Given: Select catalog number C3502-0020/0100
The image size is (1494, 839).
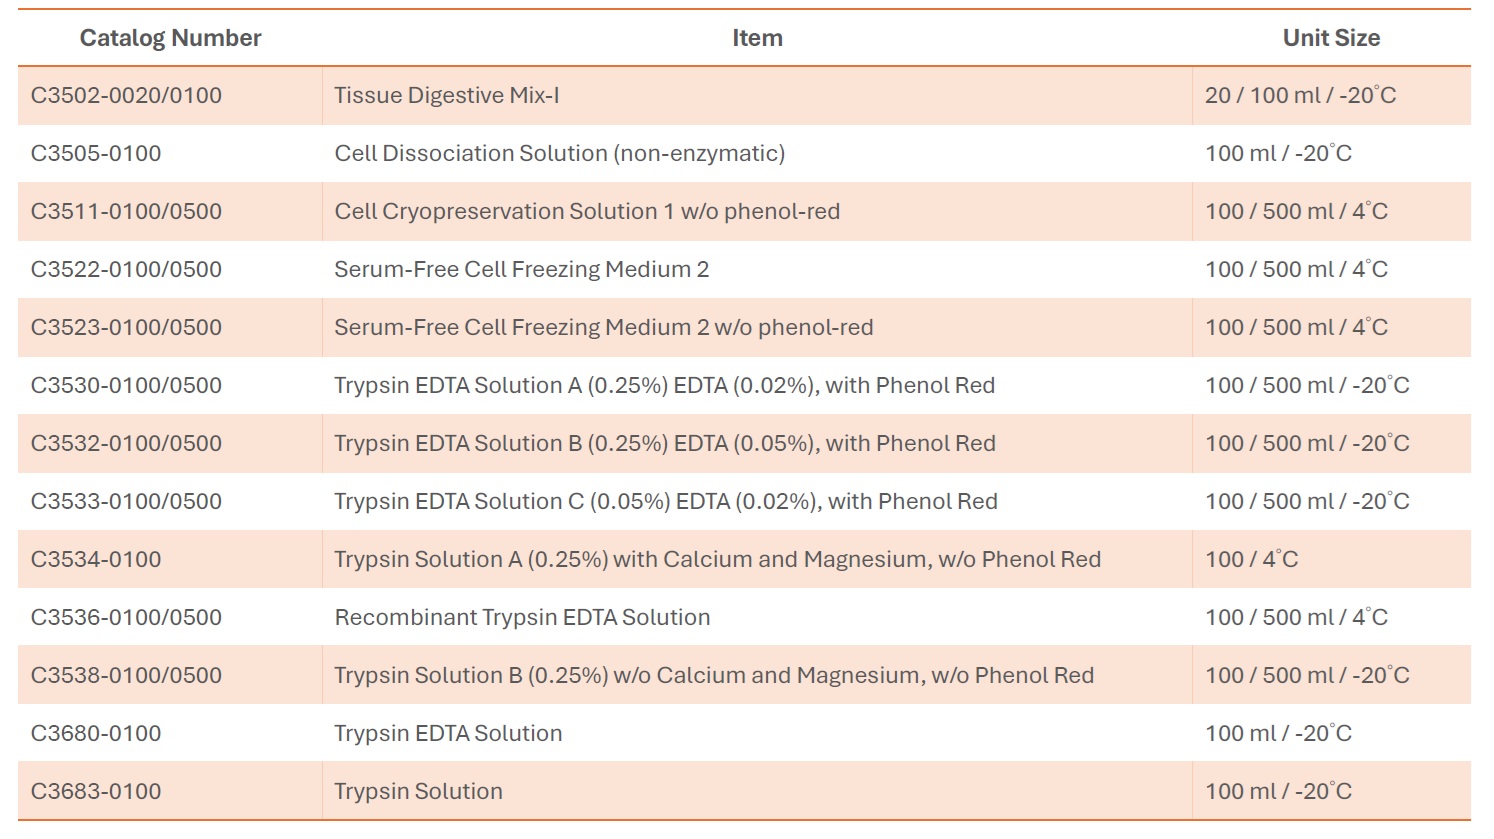Looking at the screenshot, I should pyautogui.click(x=126, y=96).
